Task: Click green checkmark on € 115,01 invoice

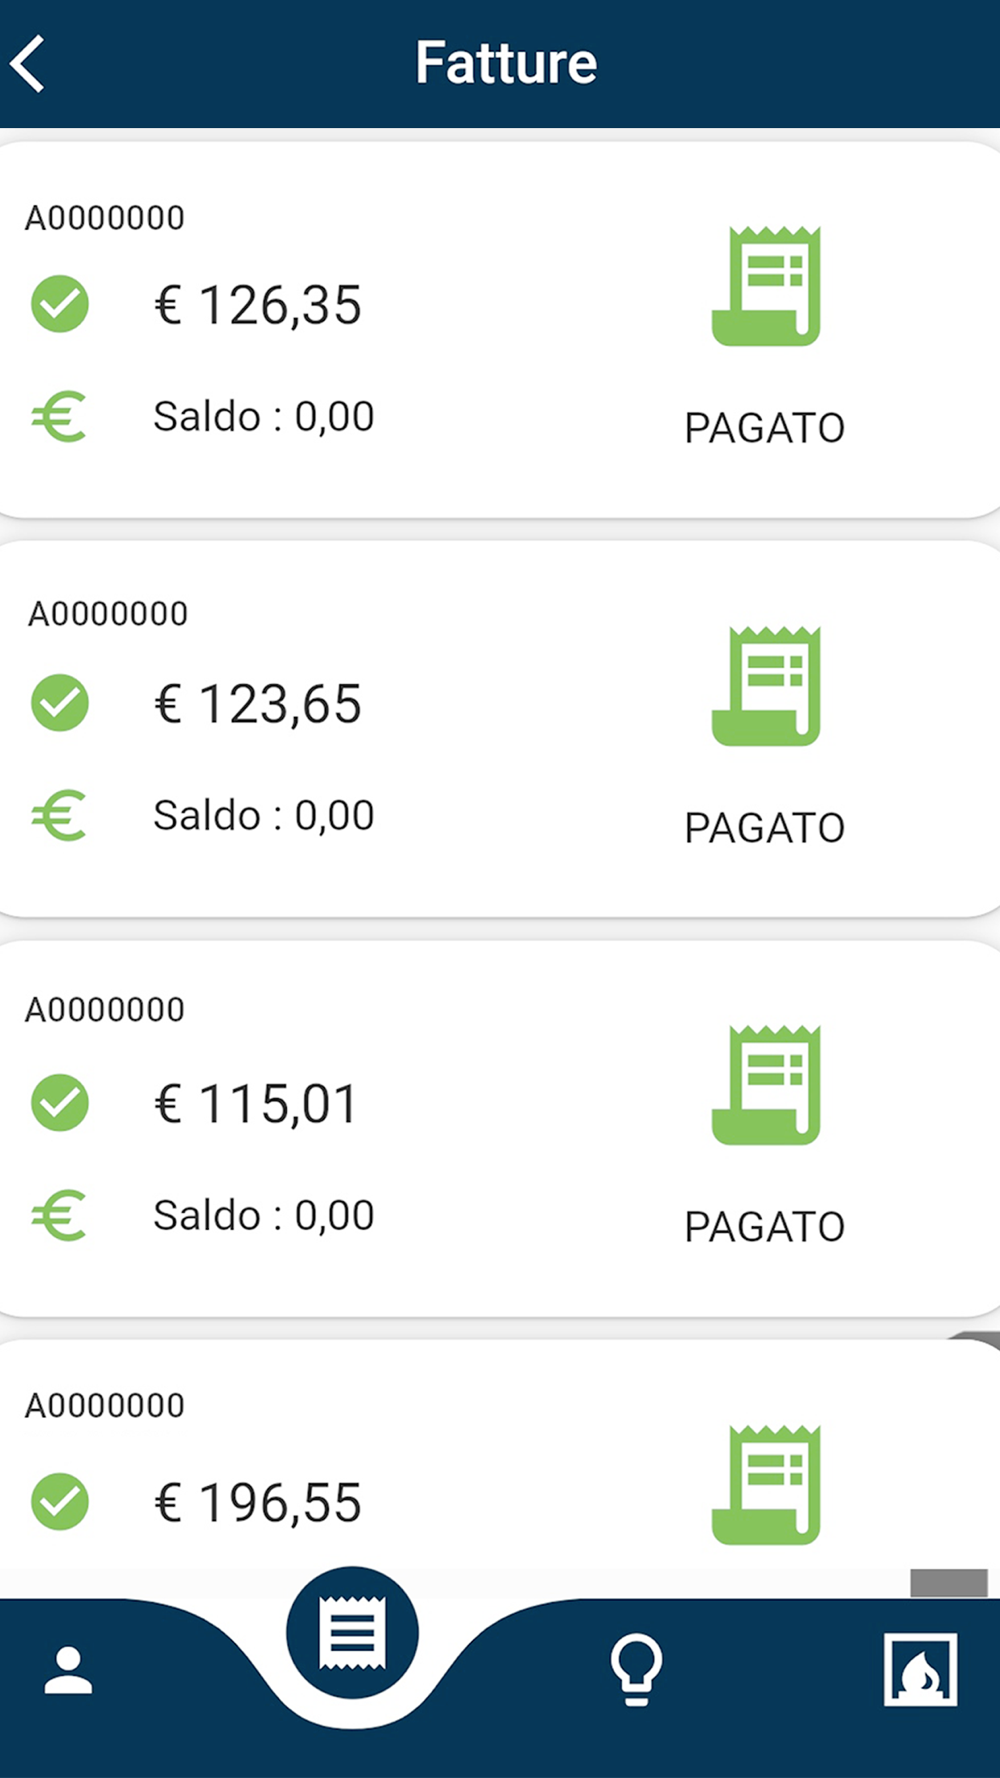Action: pos(60,1103)
